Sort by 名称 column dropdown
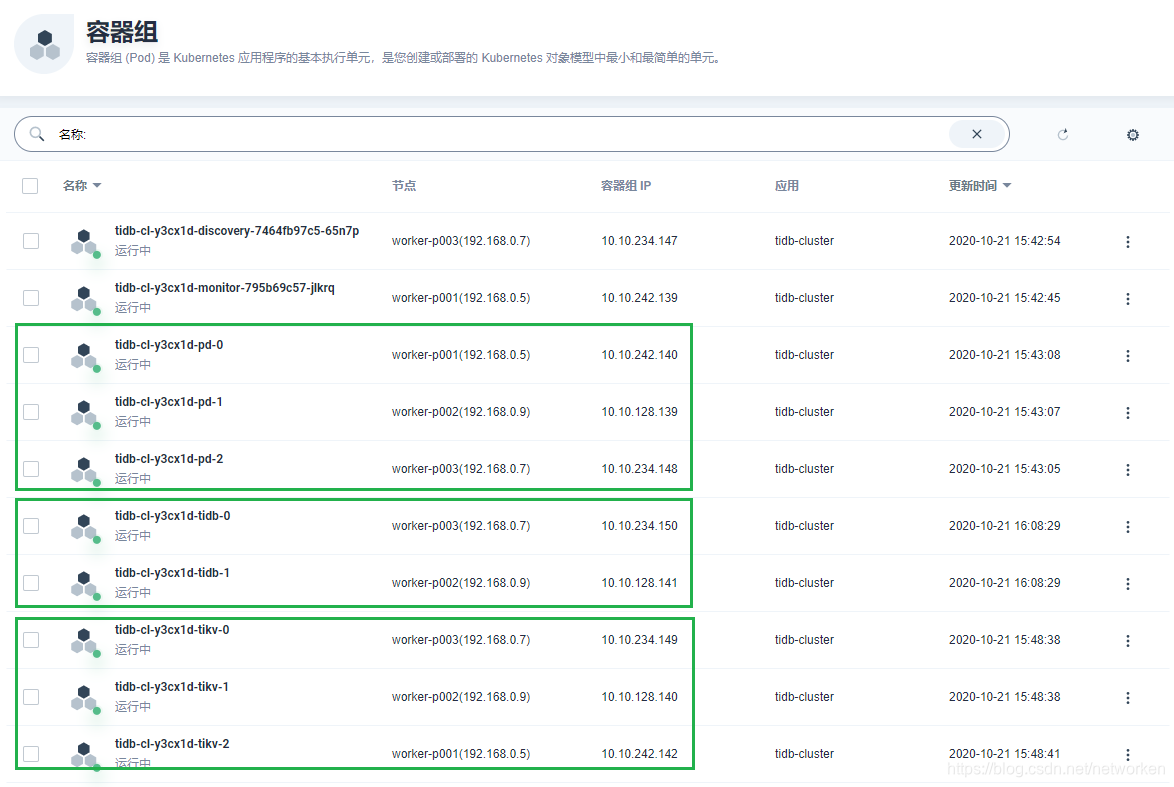Viewport: 1174px width, 787px height. click(x=82, y=186)
